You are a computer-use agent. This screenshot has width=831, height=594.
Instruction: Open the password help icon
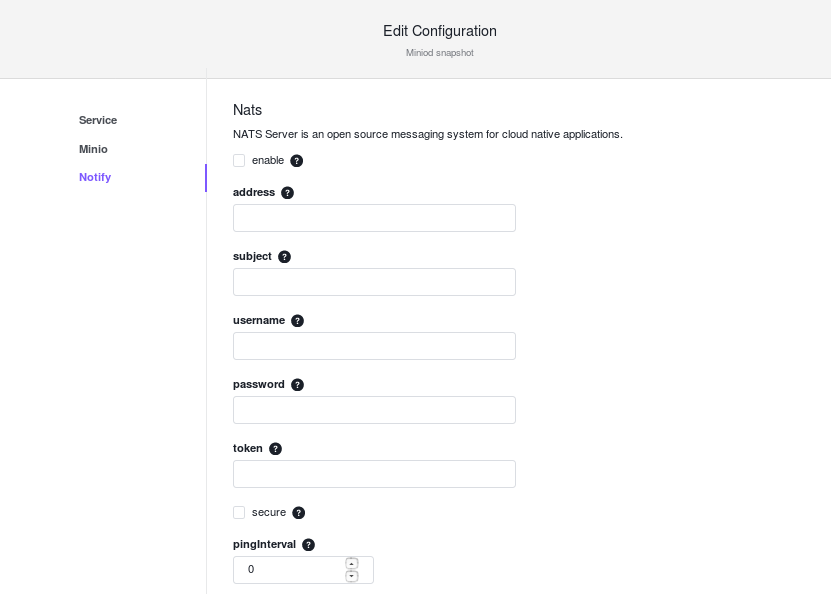pyautogui.click(x=297, y=385)
